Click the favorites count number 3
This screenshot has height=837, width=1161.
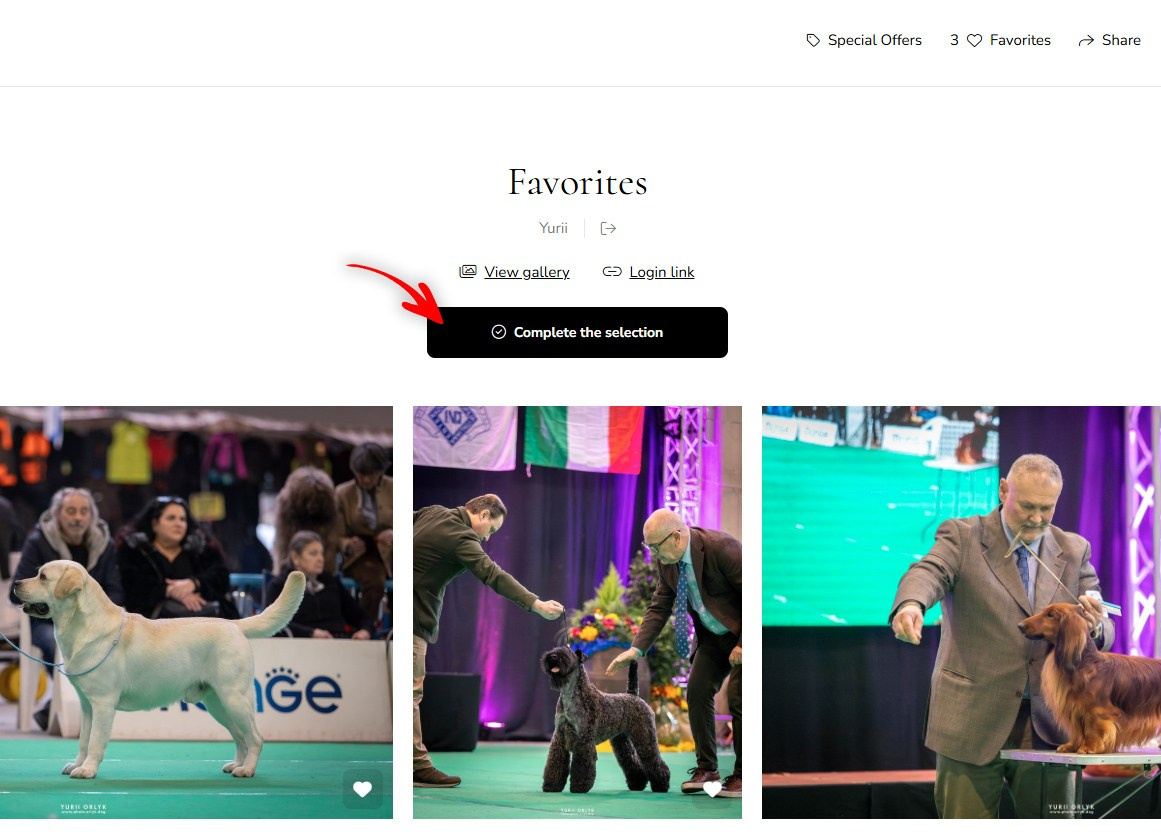point(954,41)
